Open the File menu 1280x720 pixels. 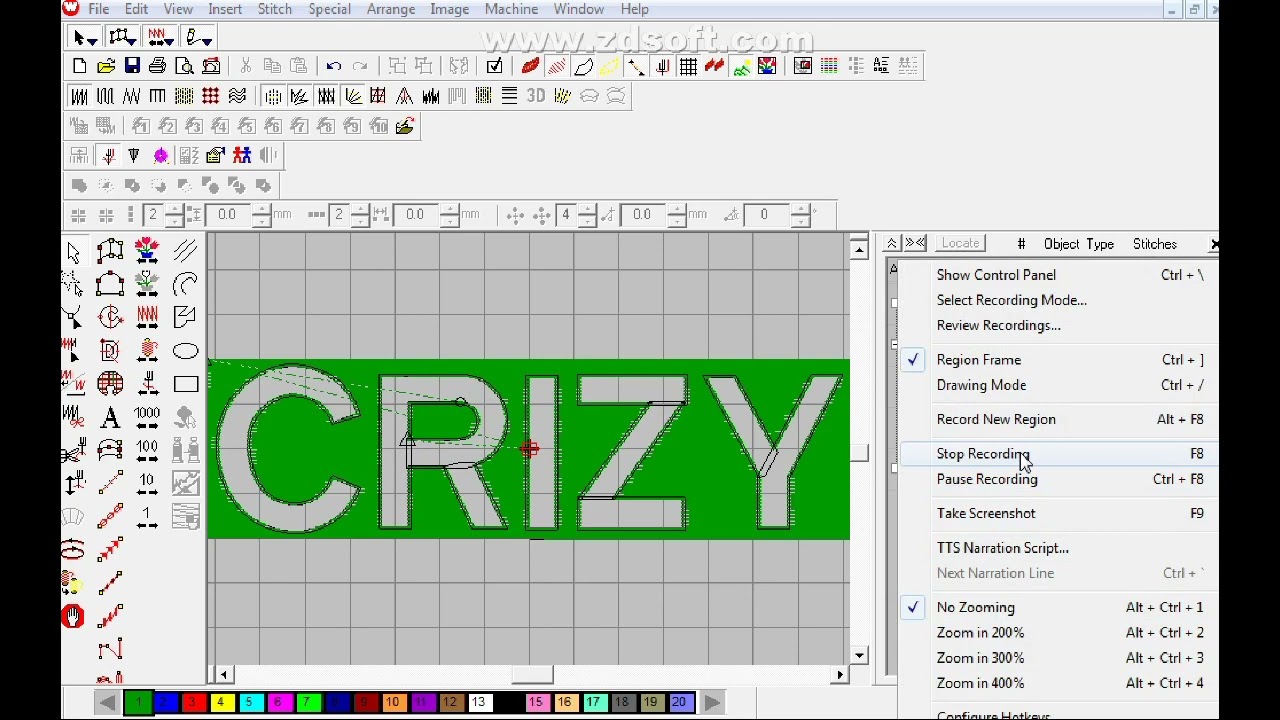click(x=98, y=9)
